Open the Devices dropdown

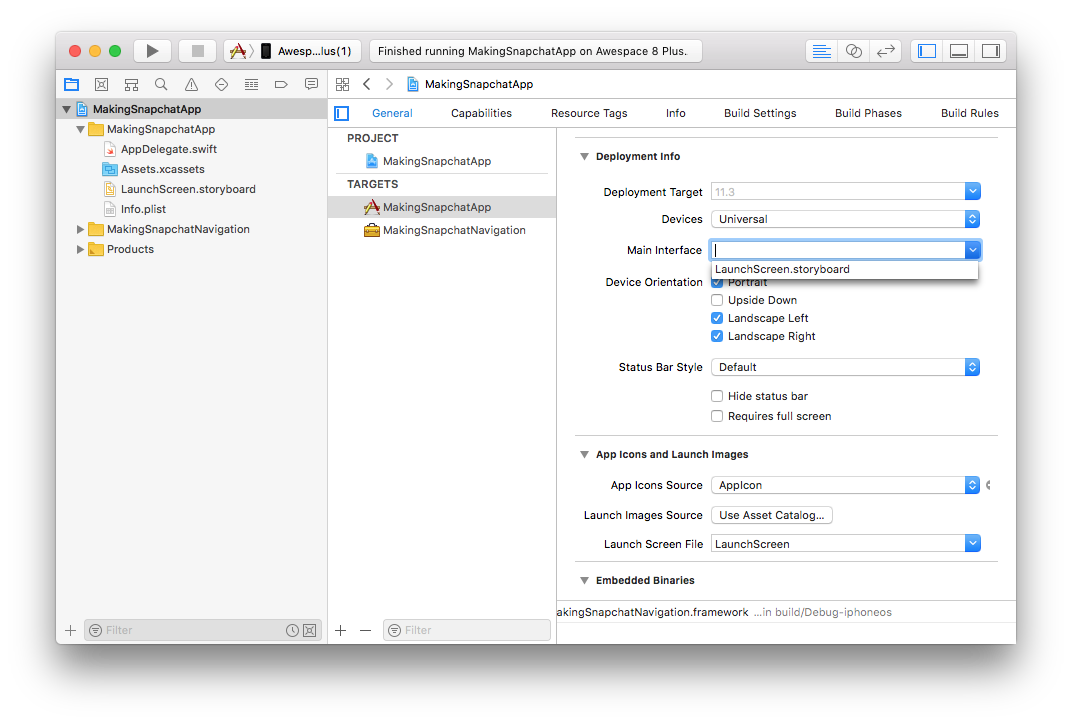click(846, 219)
